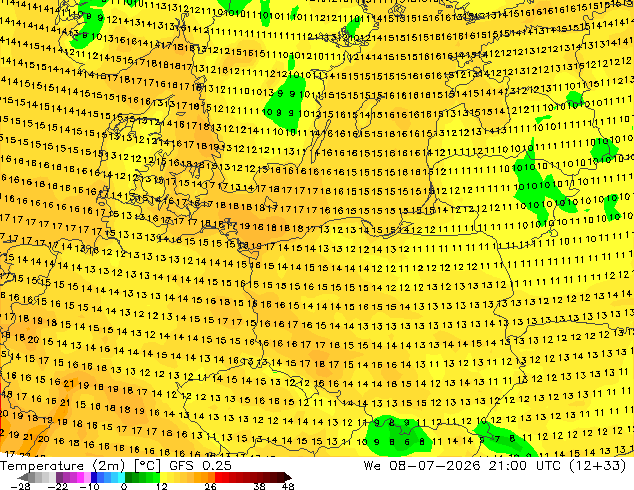This screenshot has width=634, height=490.
Task: Click the "0" legend scale label
Action: click(124, 486)
